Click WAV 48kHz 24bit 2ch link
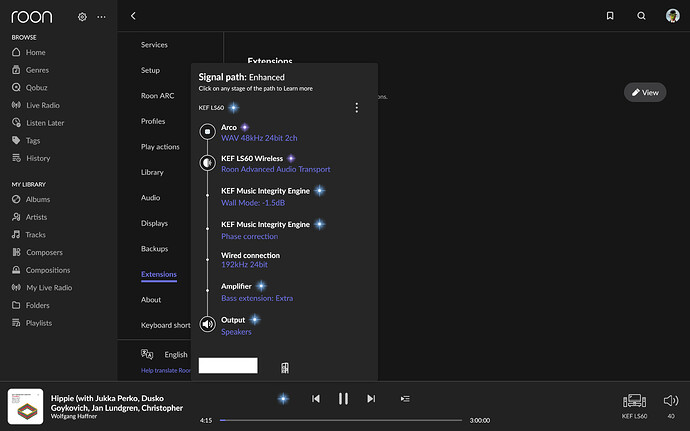Screen dimensions: 690x431 point(259,138)
